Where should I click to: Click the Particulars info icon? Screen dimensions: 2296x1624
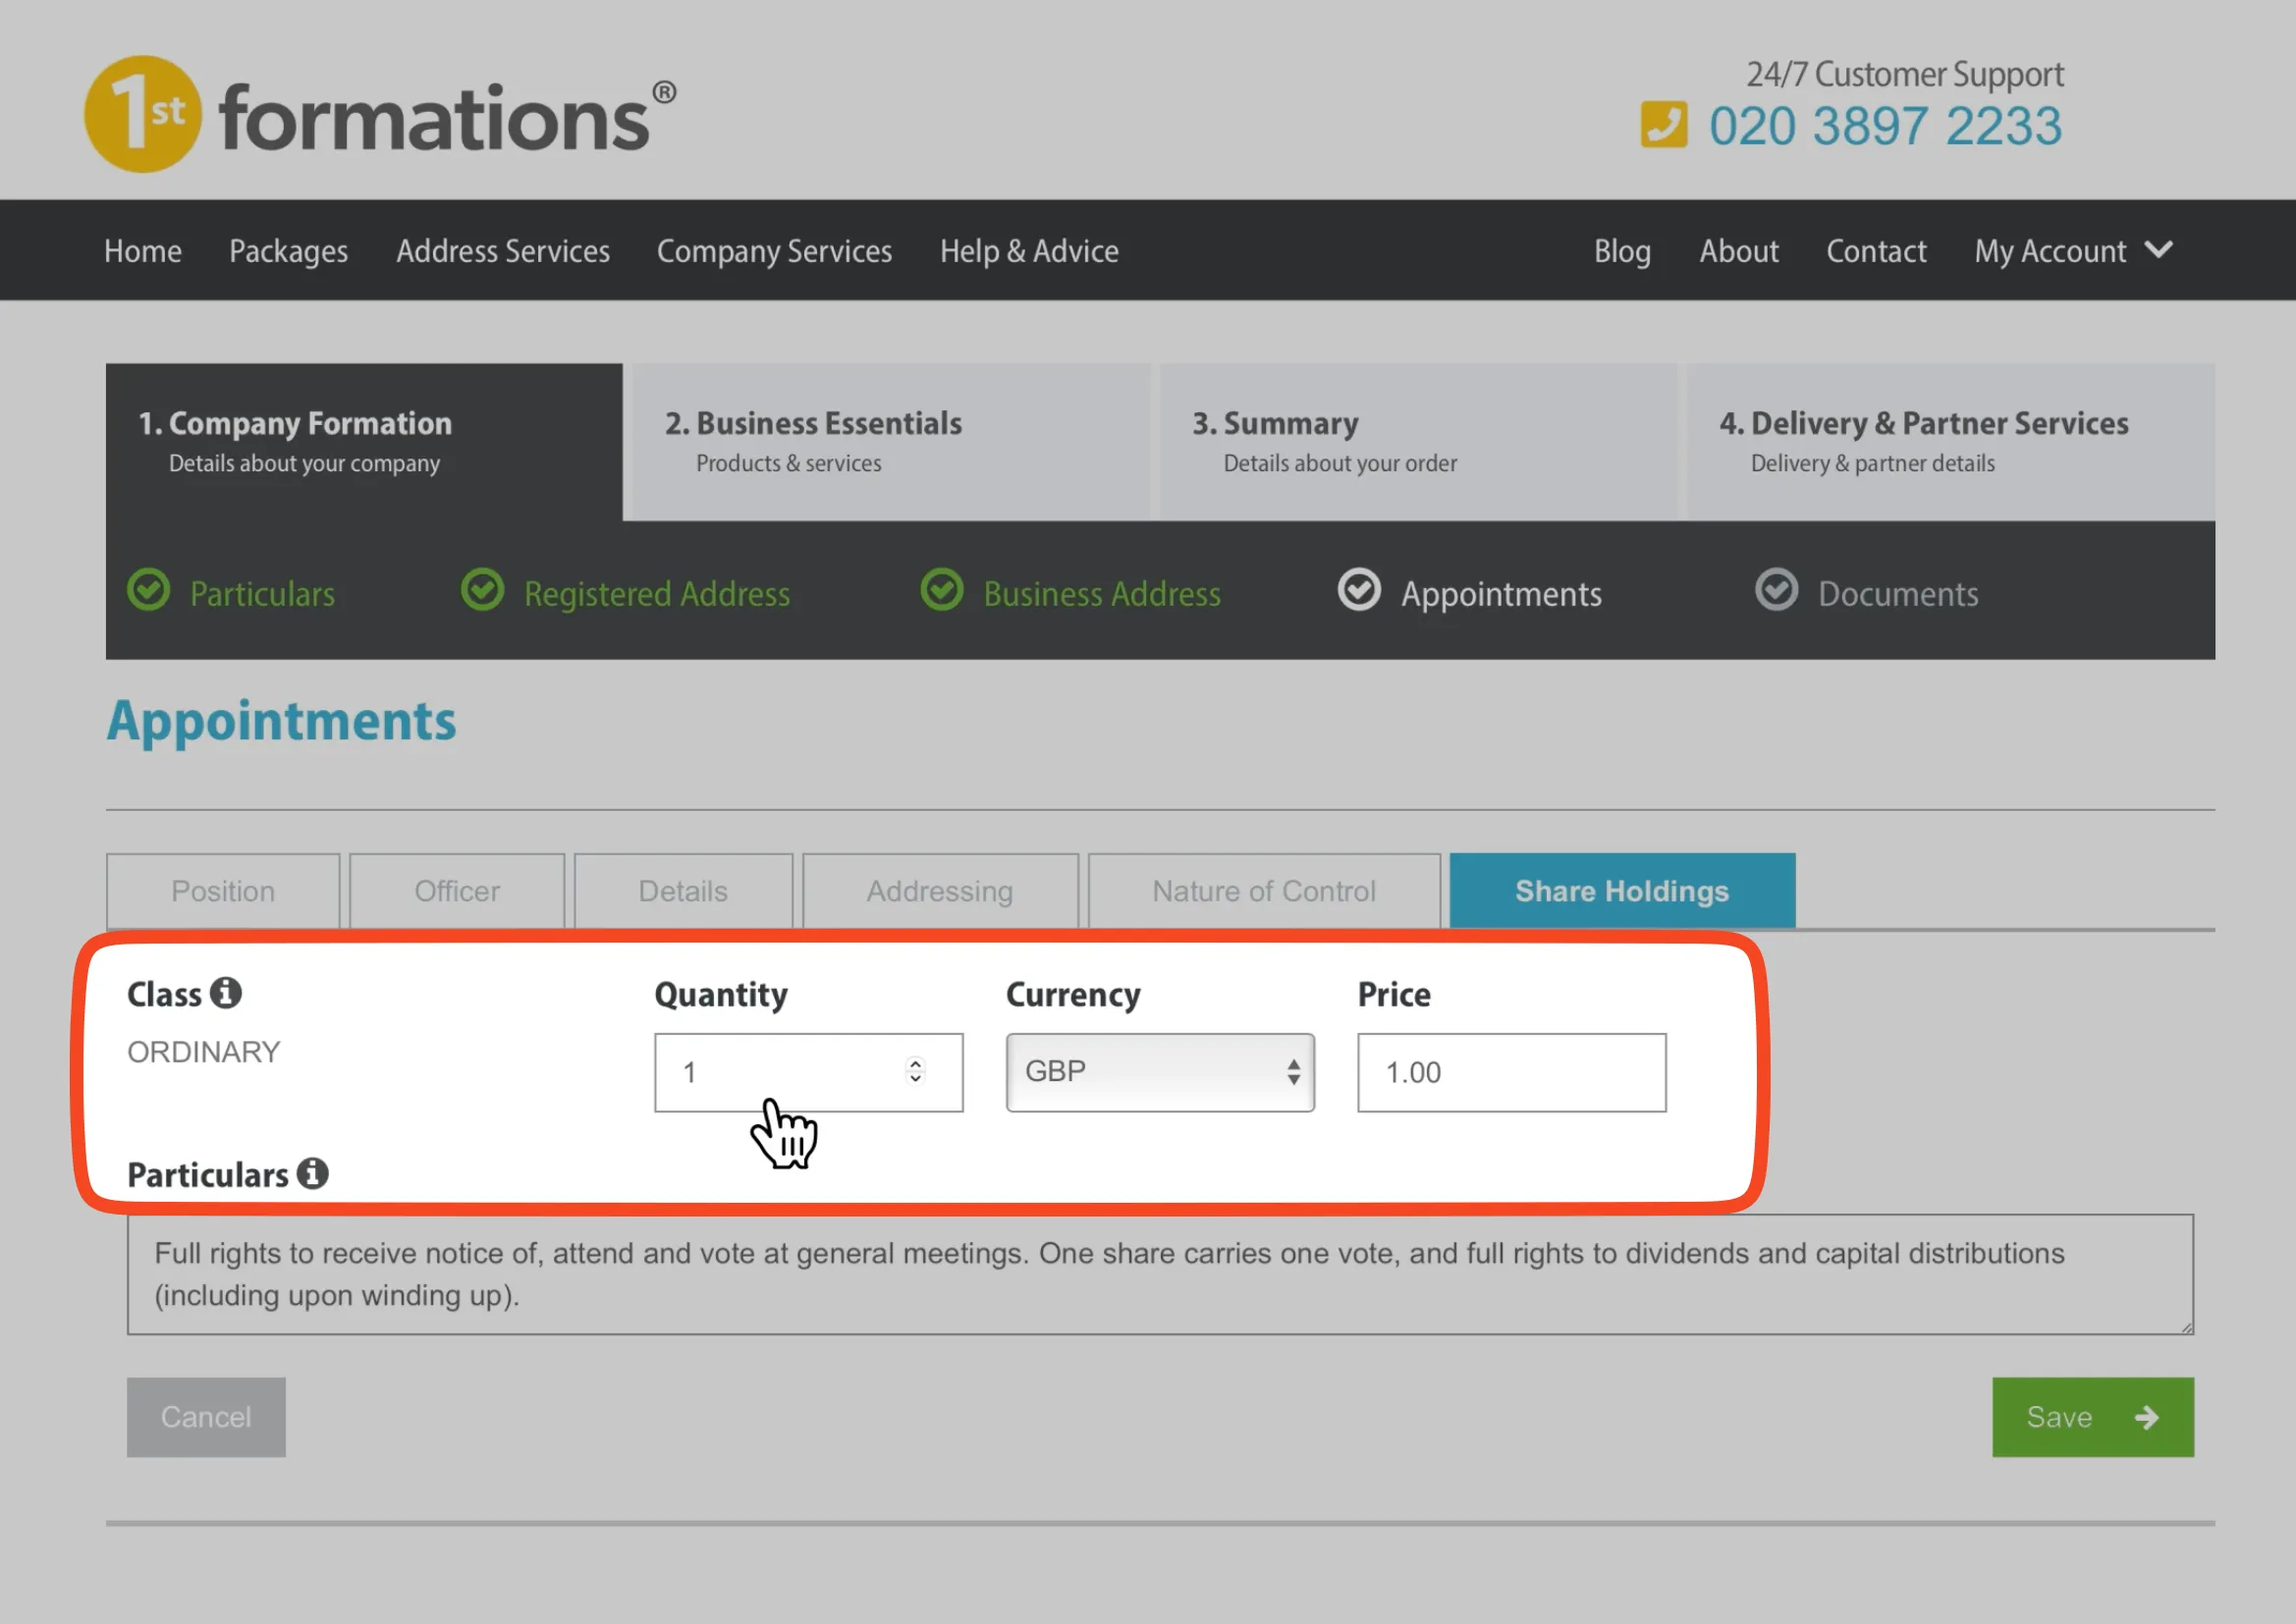coord(312,1173)
